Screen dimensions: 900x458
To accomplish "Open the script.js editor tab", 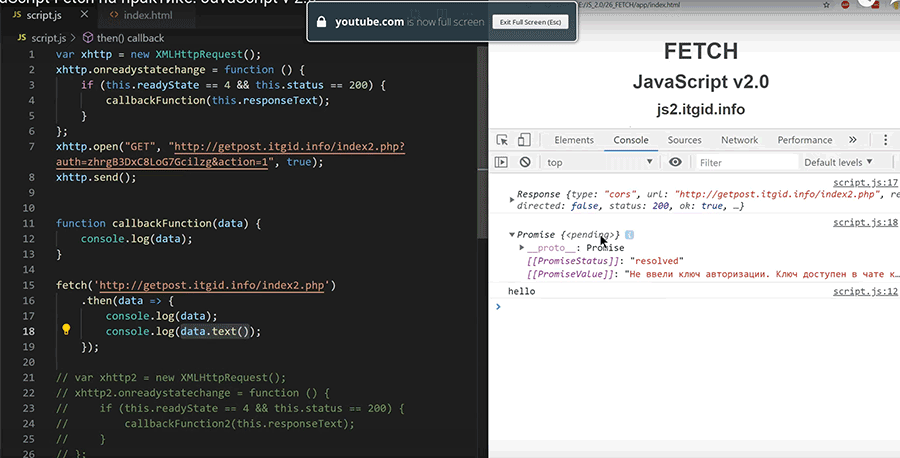I will pyautogui.click(x=44, y=15).
